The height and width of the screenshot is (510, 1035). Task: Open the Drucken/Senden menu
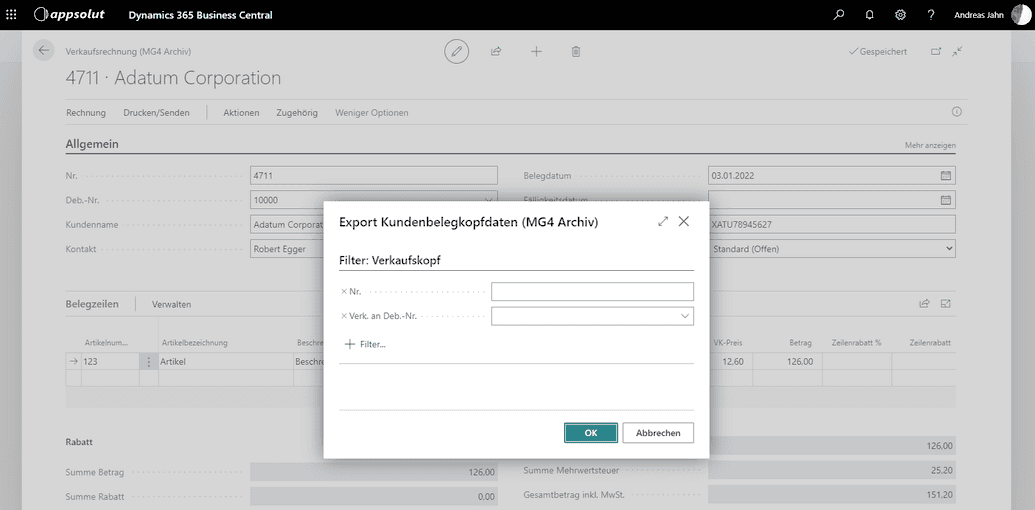156,113
